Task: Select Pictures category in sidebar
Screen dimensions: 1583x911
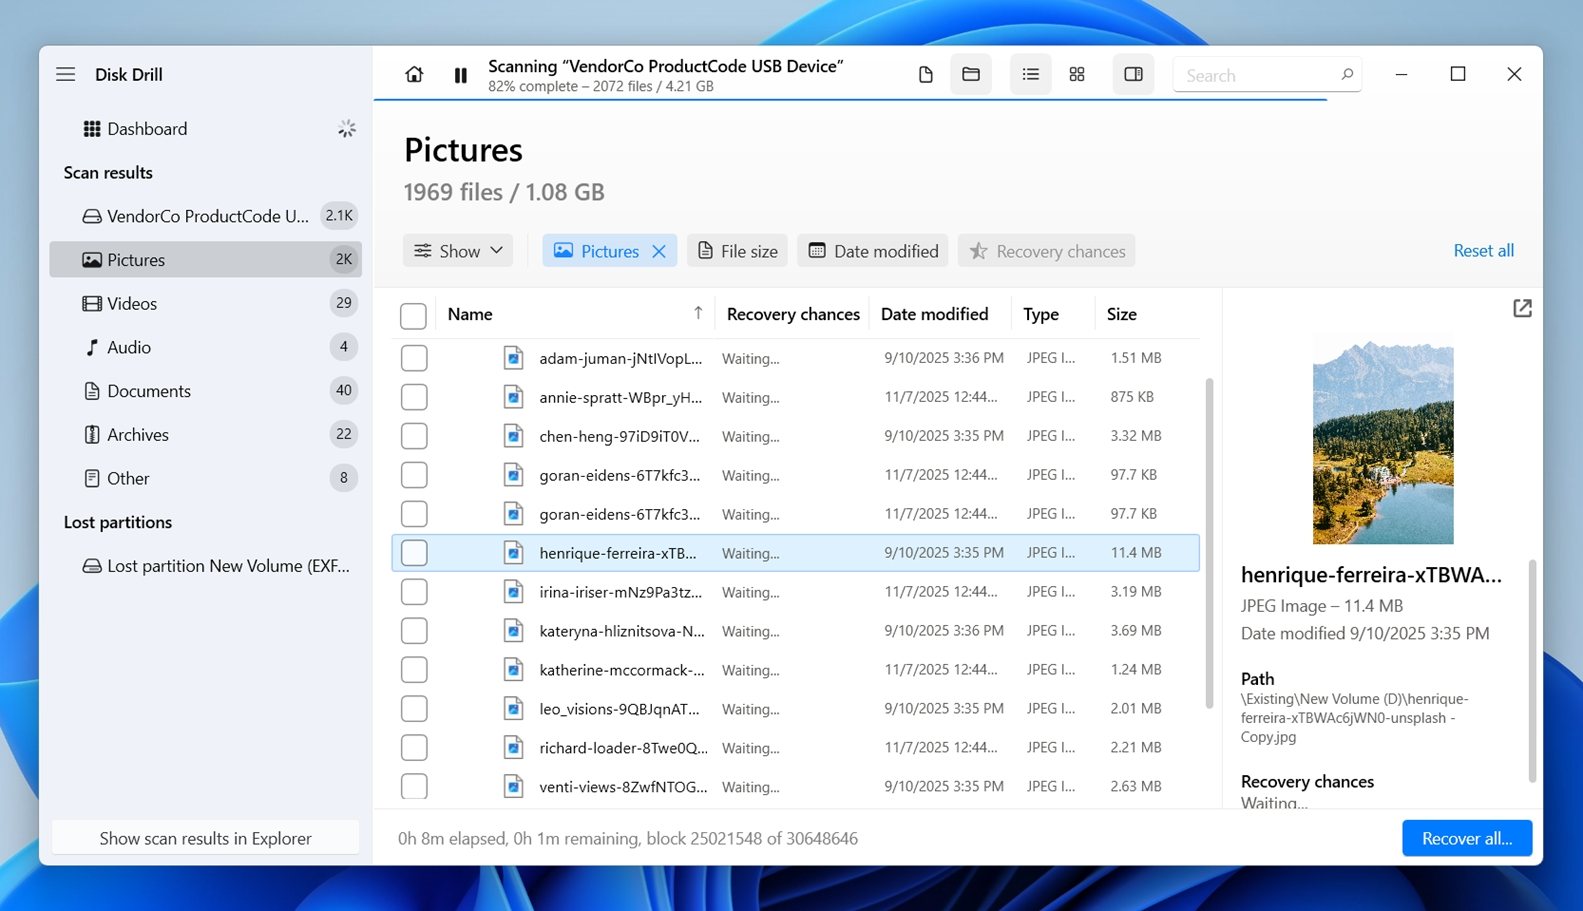Action: (205, 260)
